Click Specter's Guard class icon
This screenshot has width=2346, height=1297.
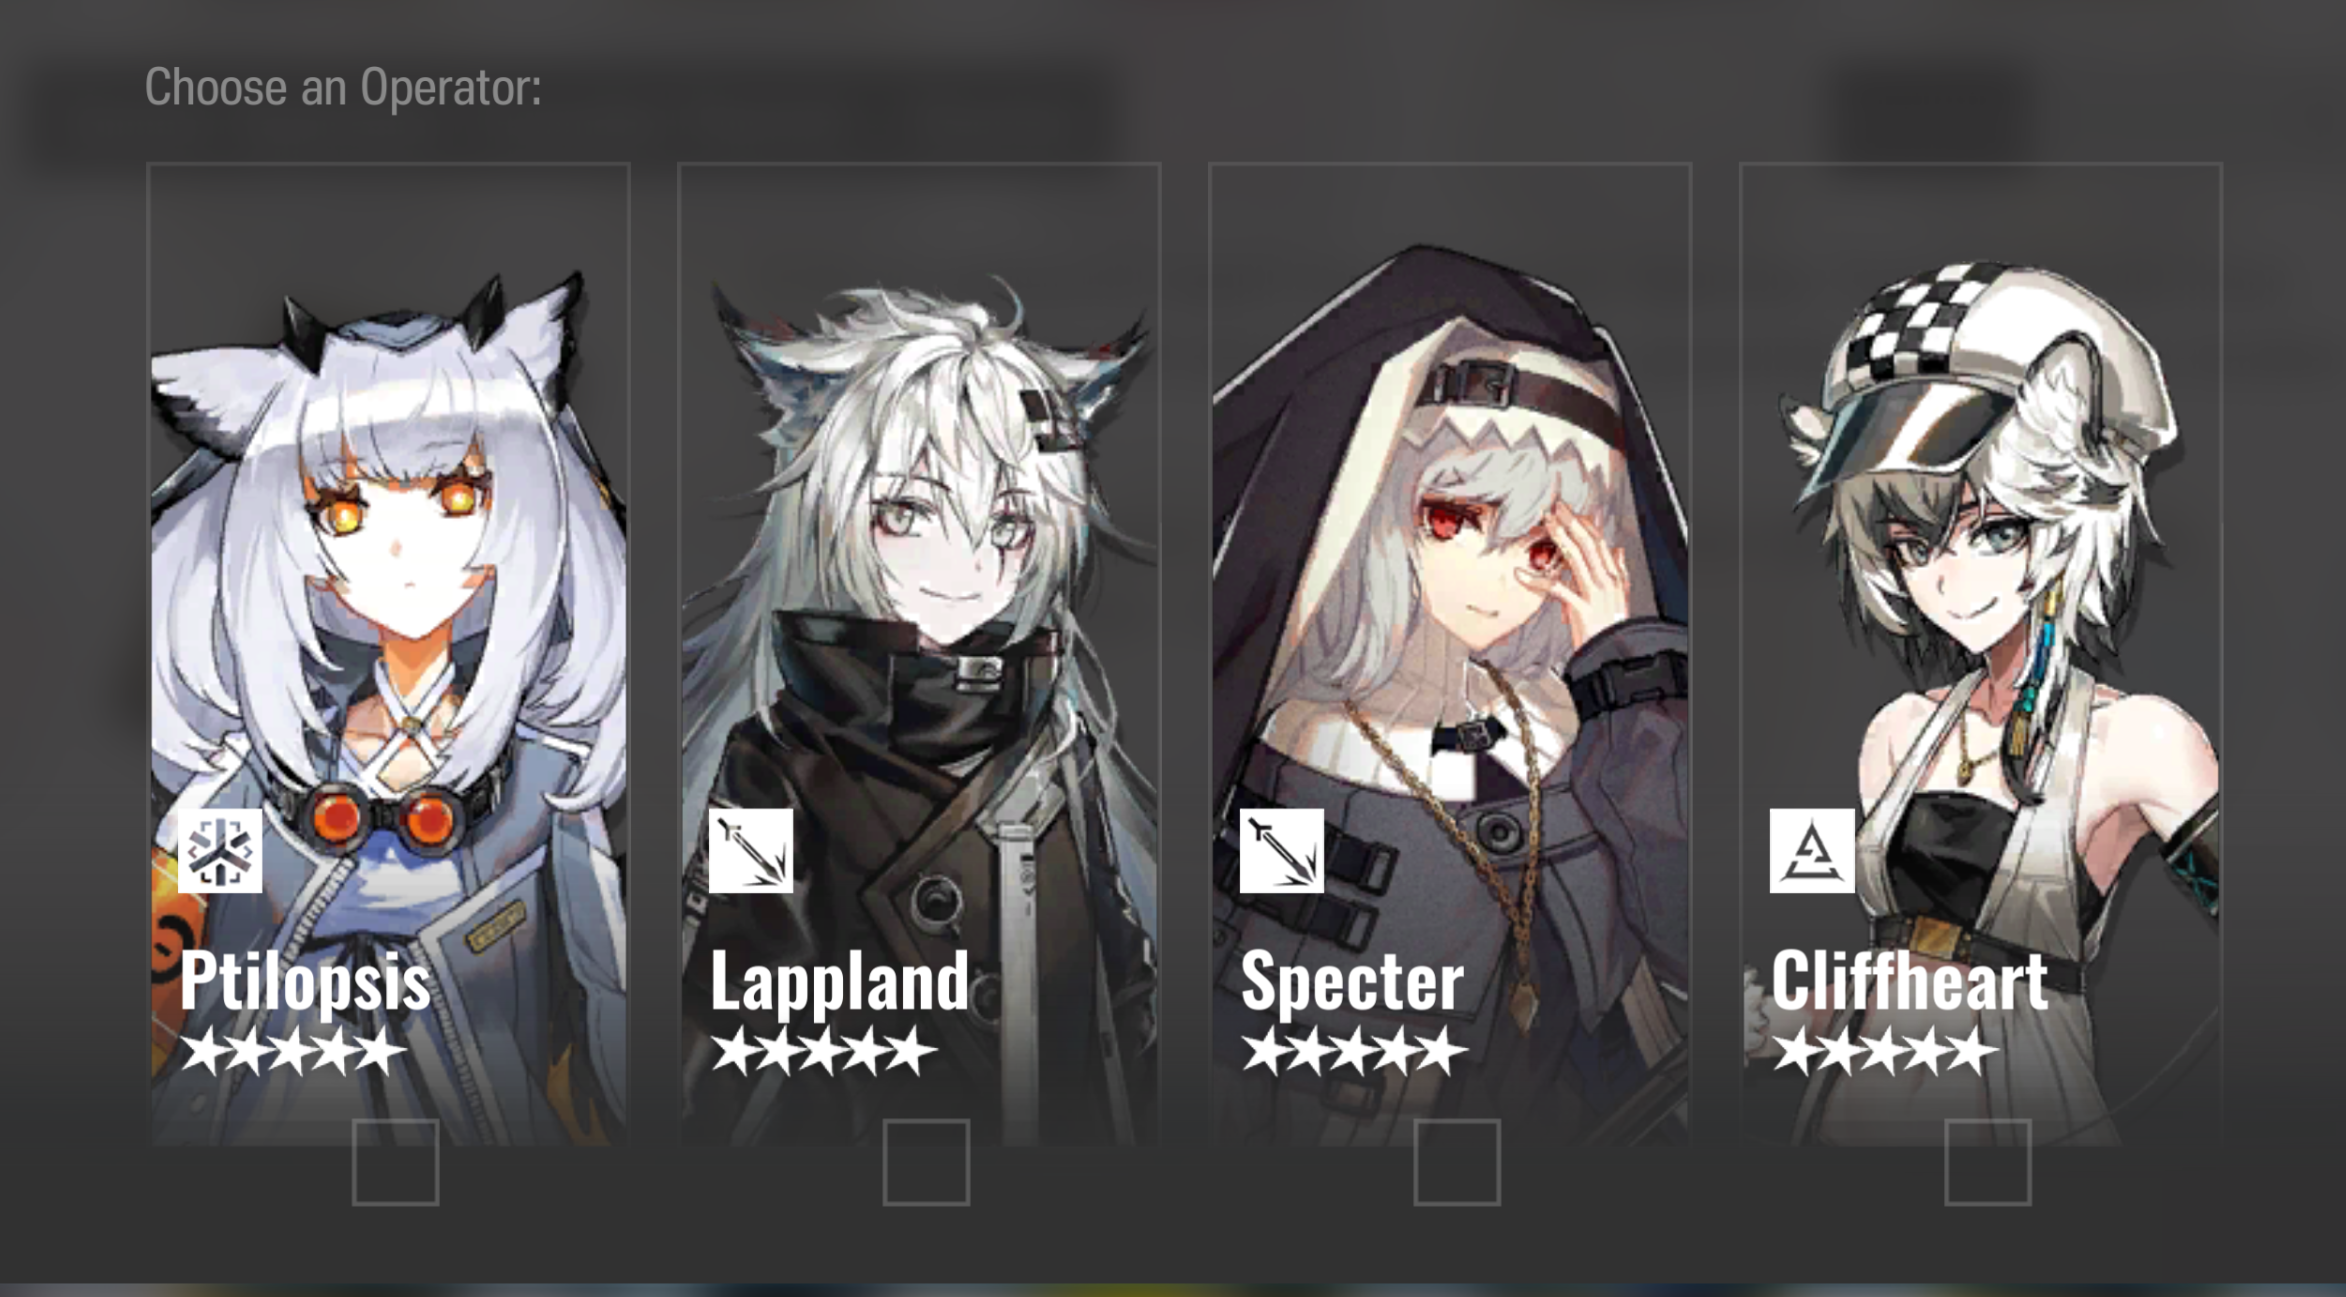click(1282, 851)
